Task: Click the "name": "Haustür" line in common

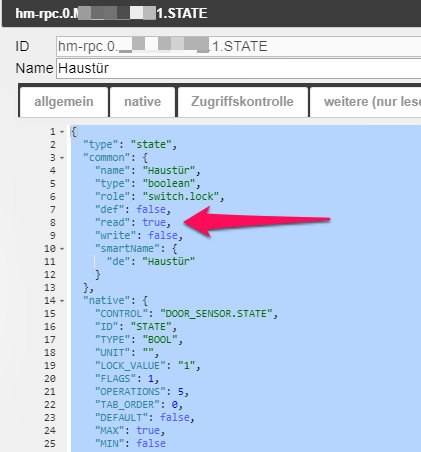Action: (x=148, y=171)
